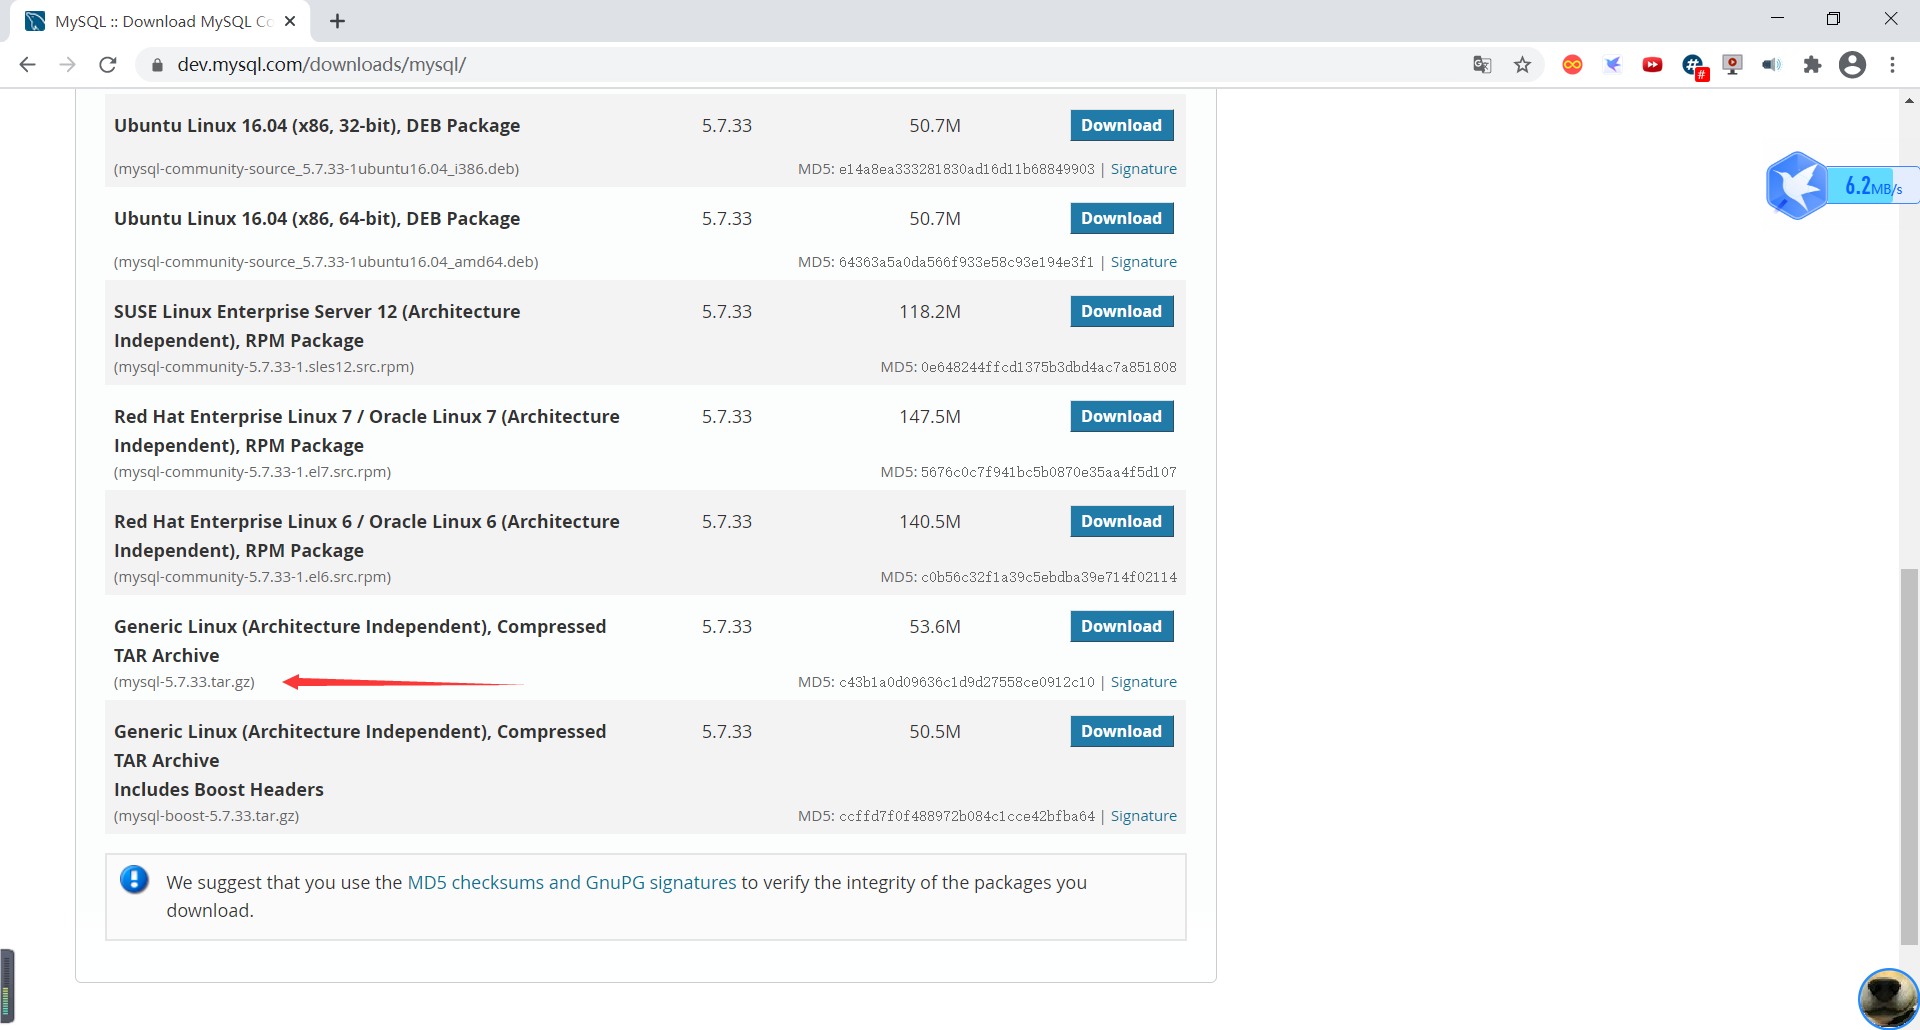Open the presentation screen extension icon
The width and height of the screenshot is (1920, 1030).
click(x=1732, y=65)
